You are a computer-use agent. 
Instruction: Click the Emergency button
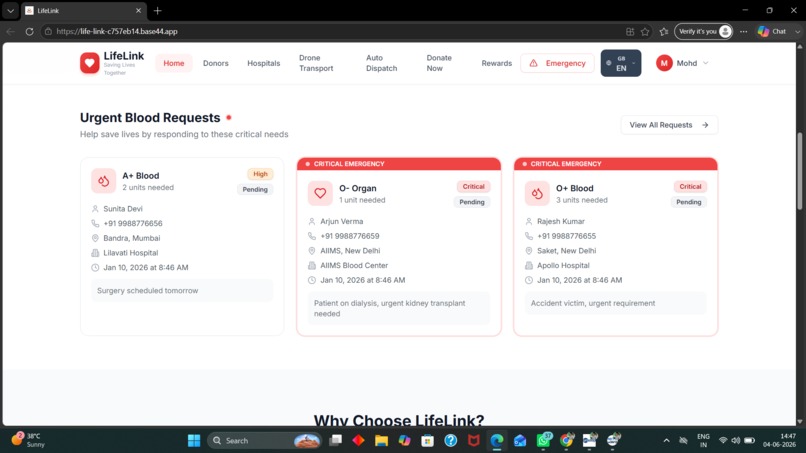point(557,63)
